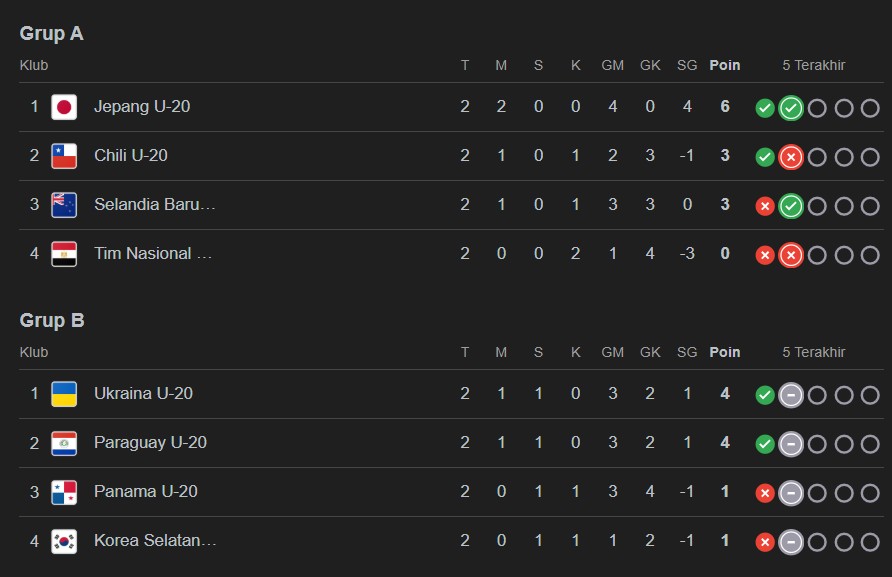Click the Japan flag icon
This screenshot has height=577, width=892.
[x=64, y=107]
